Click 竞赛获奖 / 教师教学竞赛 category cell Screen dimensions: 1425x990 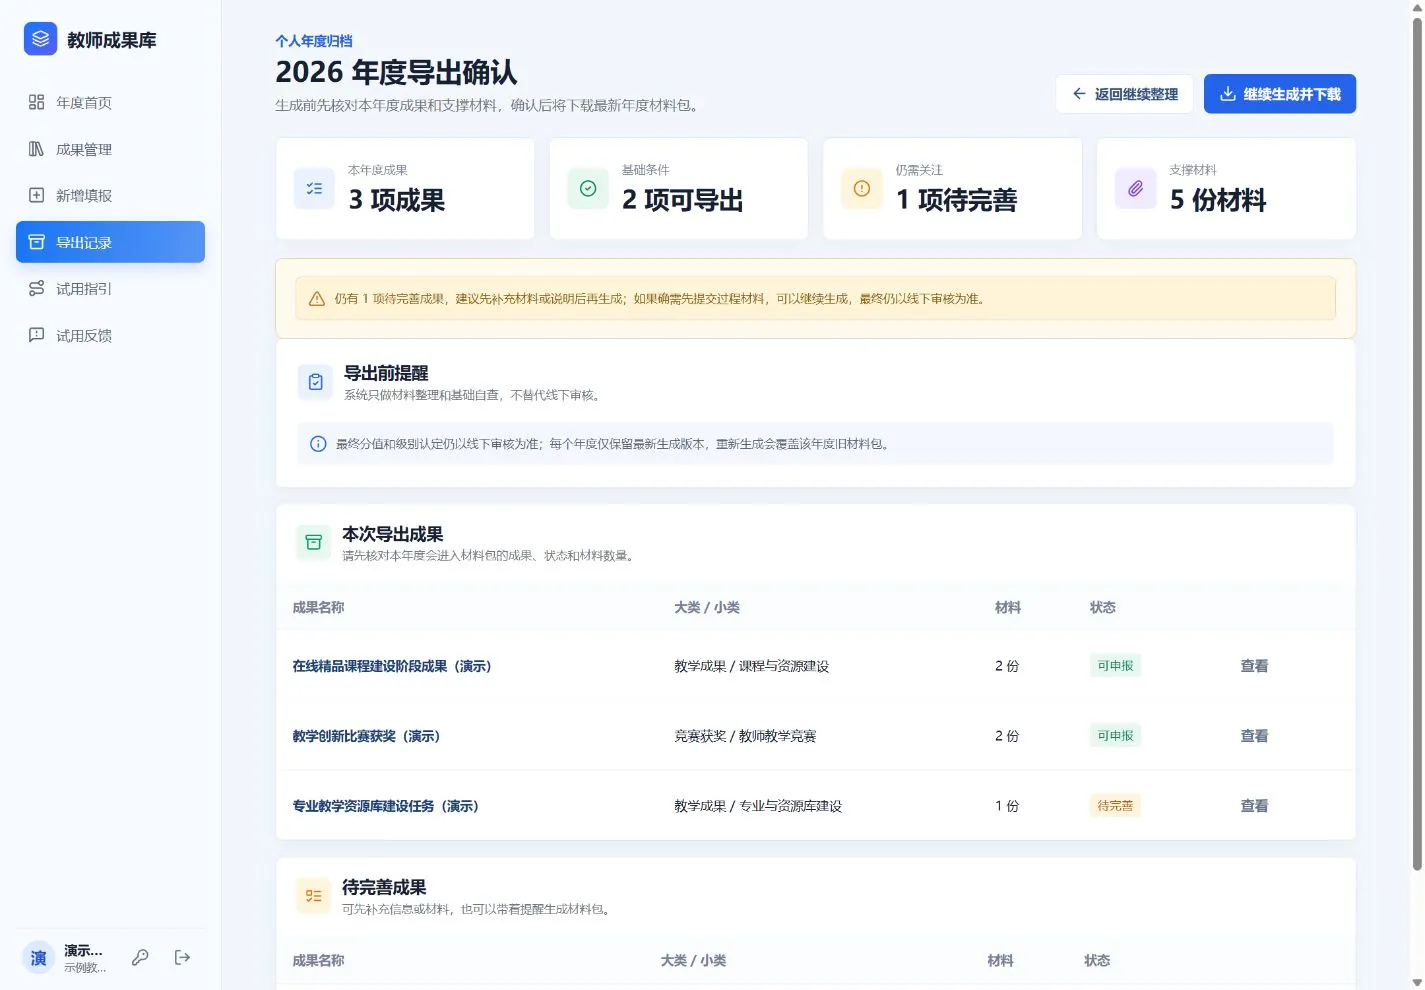click(745, 736)
